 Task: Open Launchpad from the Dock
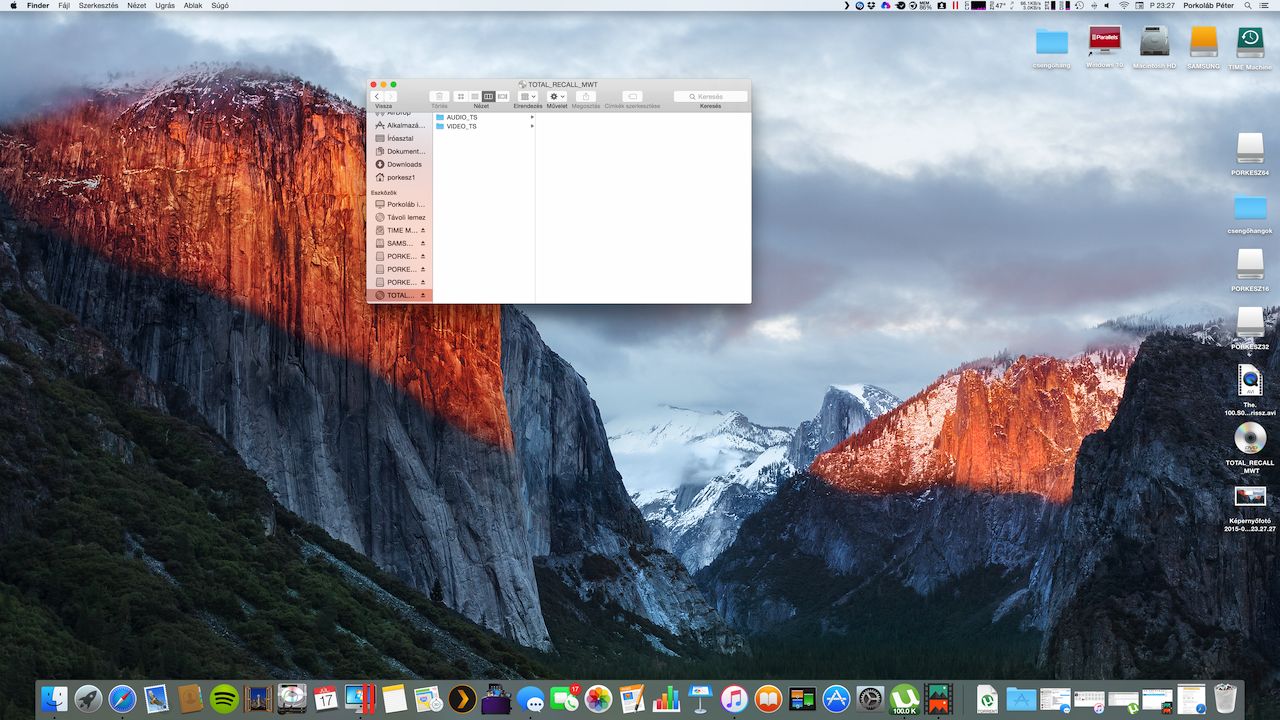pyautogui.click(x=88, y=698)
